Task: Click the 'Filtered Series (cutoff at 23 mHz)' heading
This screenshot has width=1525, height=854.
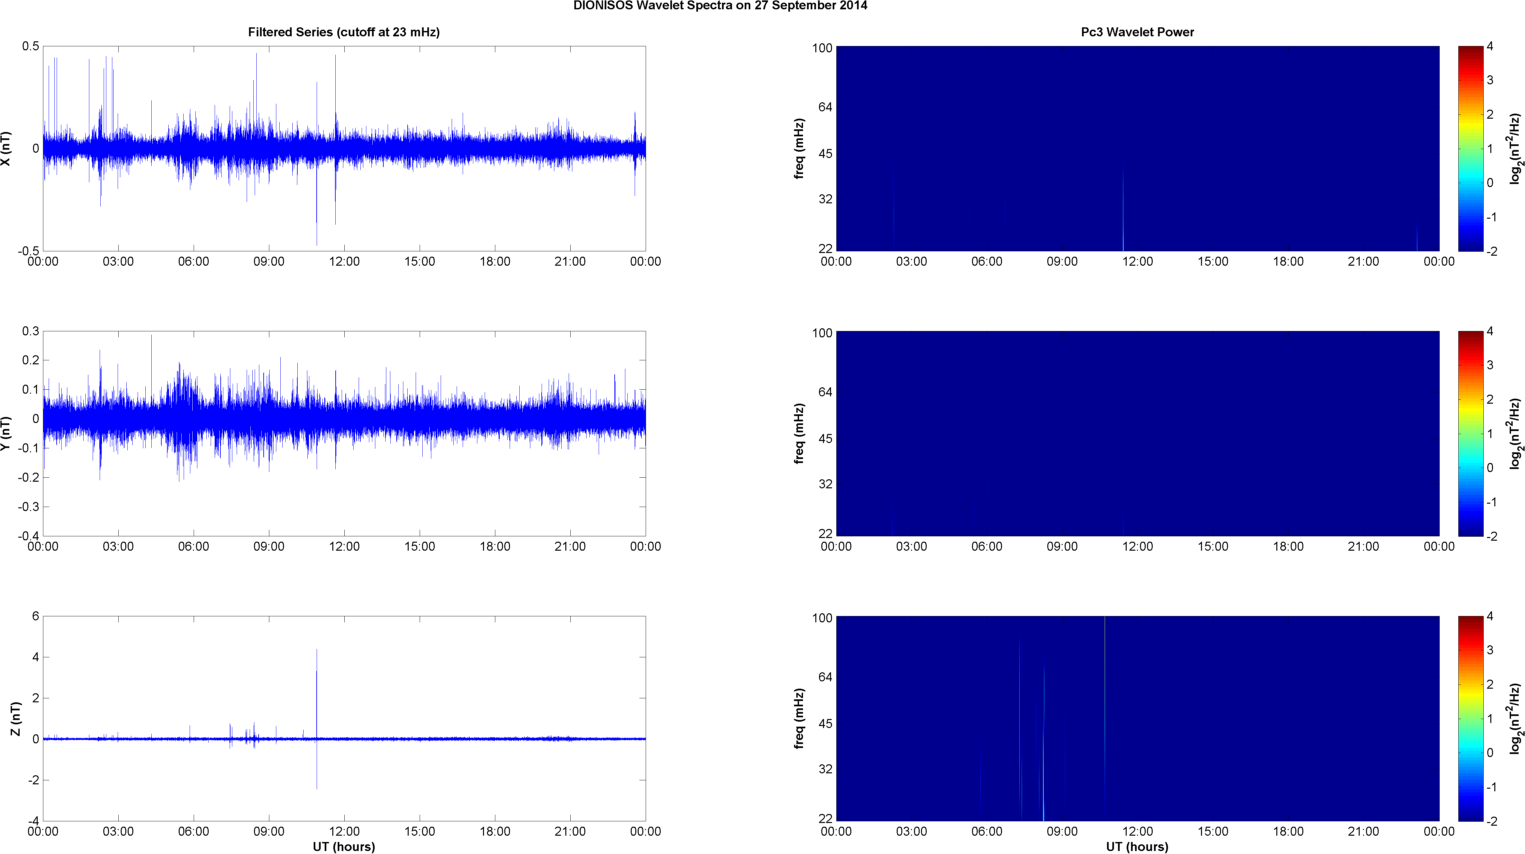Action: (x=344, y=32)
